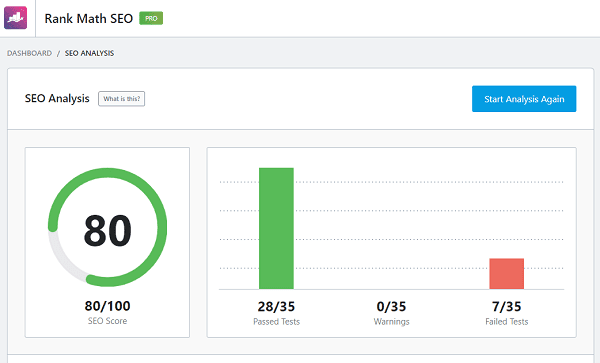Select the SEO Analysis breadcrumb

coord(90,53)
